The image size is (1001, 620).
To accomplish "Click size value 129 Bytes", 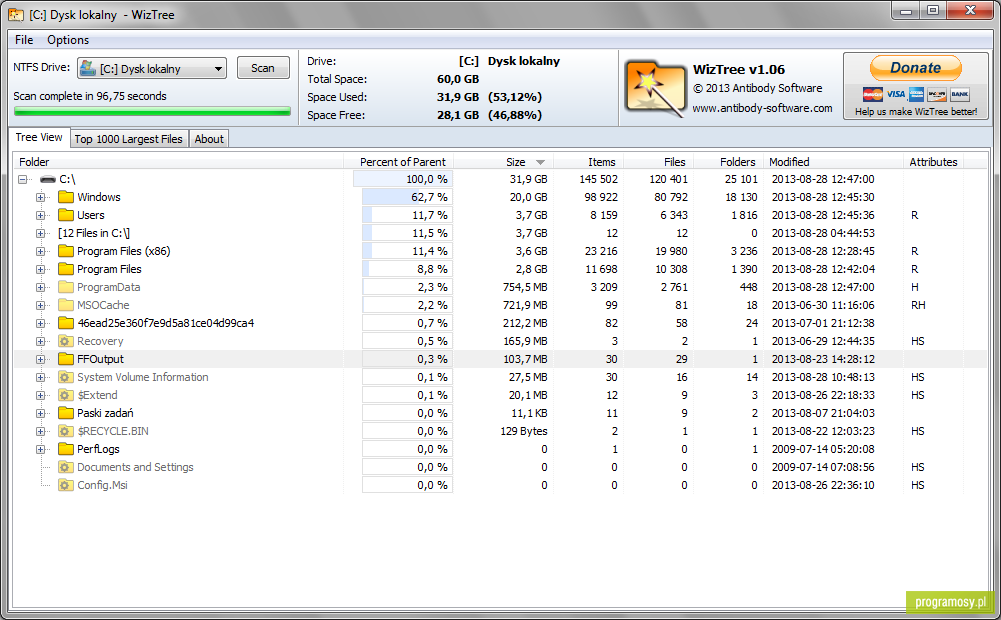I will (523, 431).
